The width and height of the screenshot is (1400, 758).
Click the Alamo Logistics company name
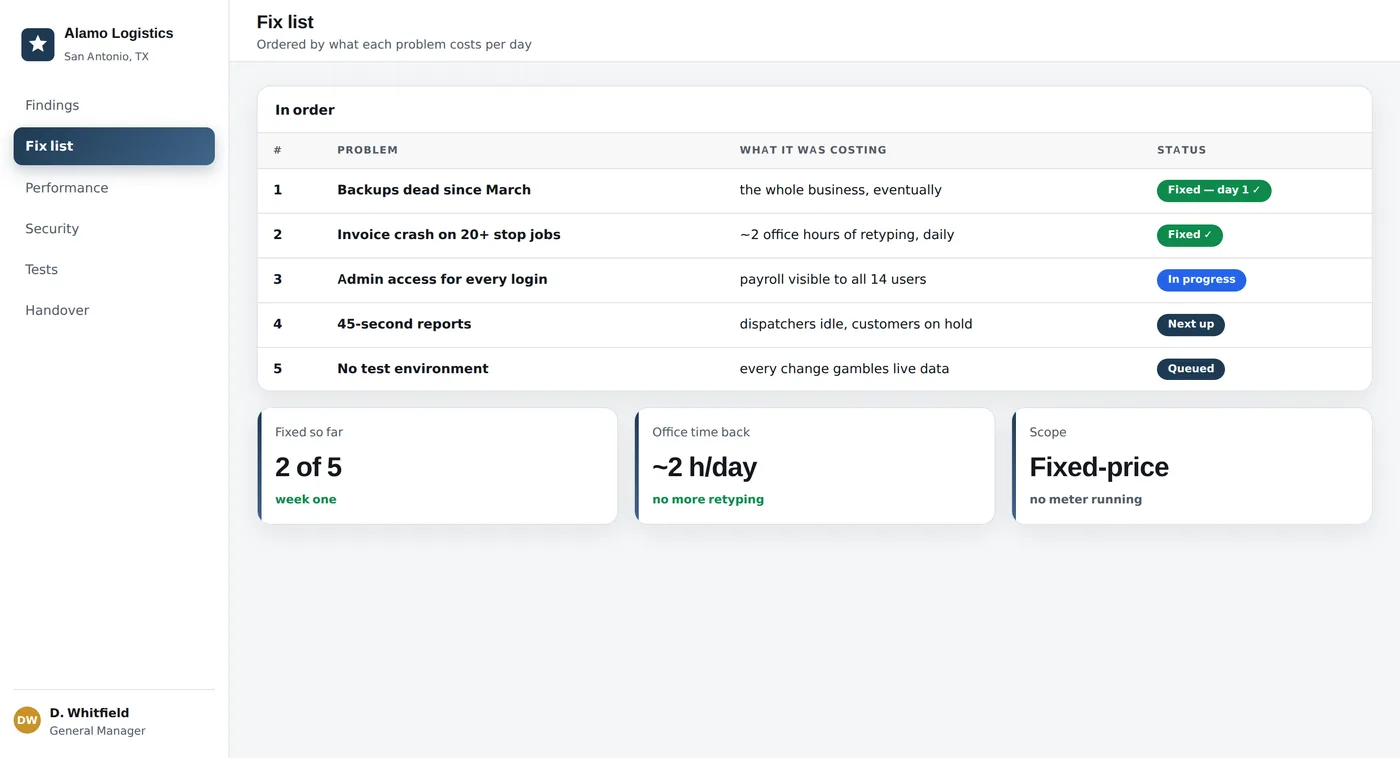(119, 33)
